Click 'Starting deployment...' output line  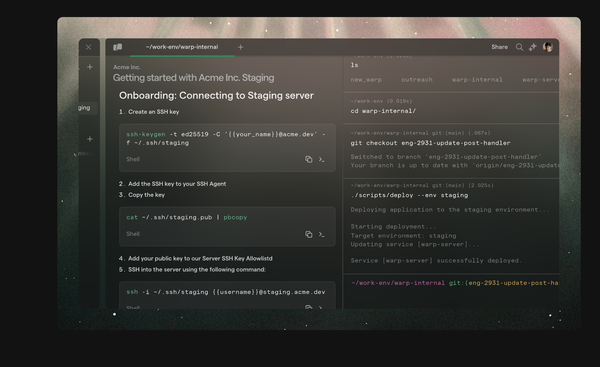[393, 227]
